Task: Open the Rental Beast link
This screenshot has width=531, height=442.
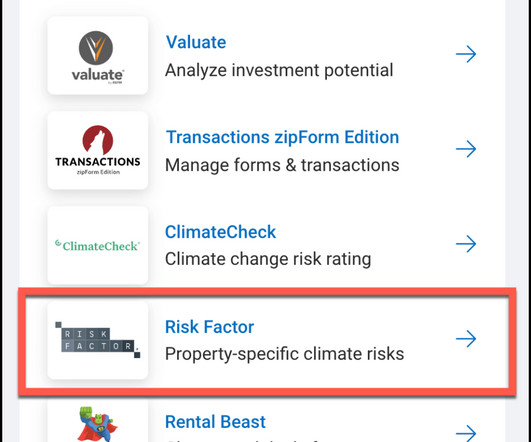Action: [215, 422]
